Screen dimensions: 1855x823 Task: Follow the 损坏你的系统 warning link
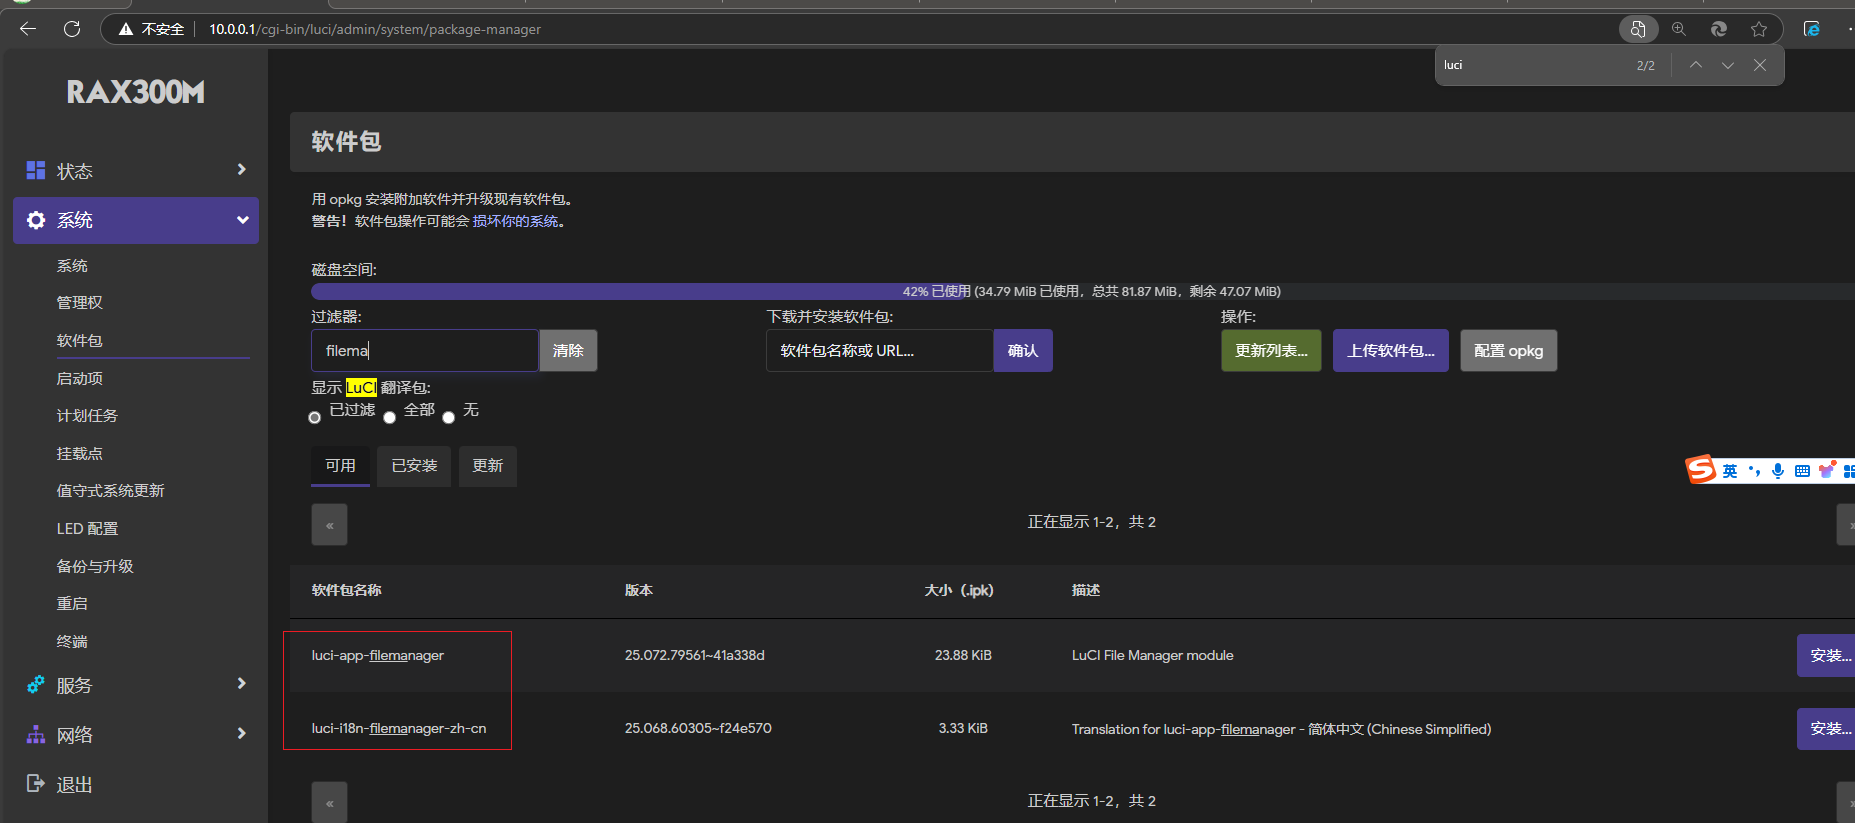[515, 221]
